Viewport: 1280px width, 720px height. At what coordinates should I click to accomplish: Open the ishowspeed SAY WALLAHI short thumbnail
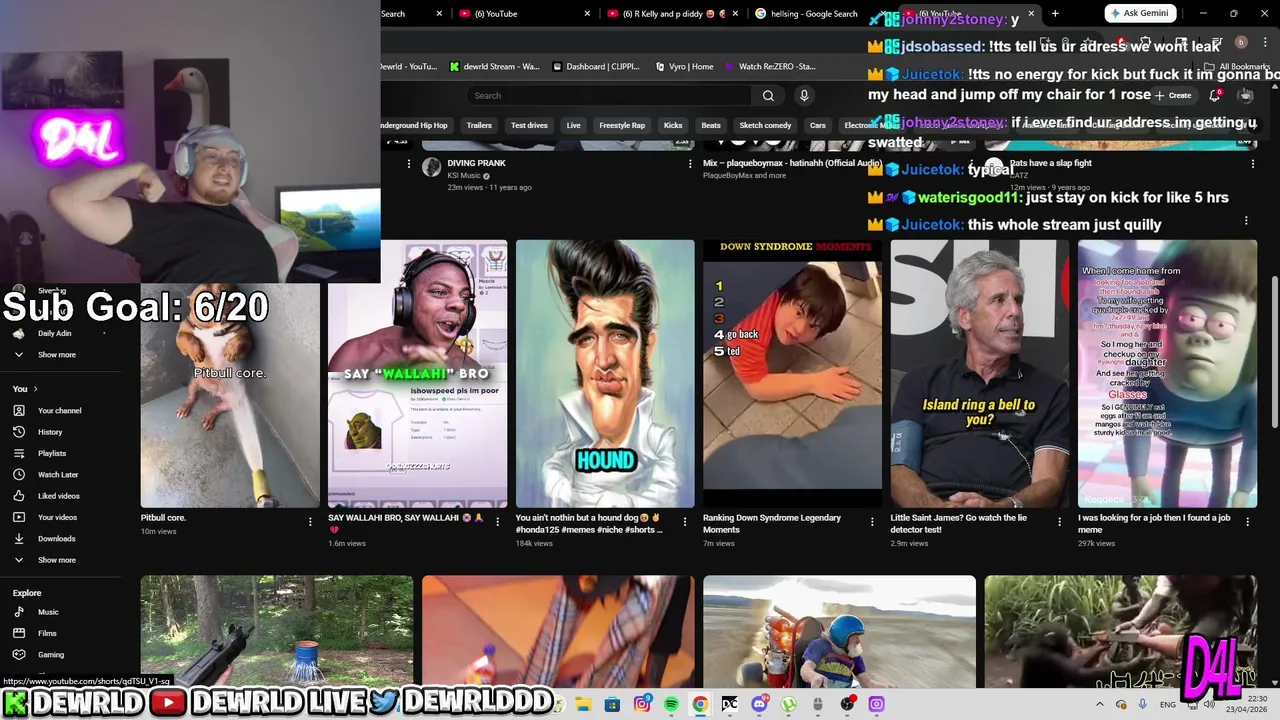click(x=418, y=374)
